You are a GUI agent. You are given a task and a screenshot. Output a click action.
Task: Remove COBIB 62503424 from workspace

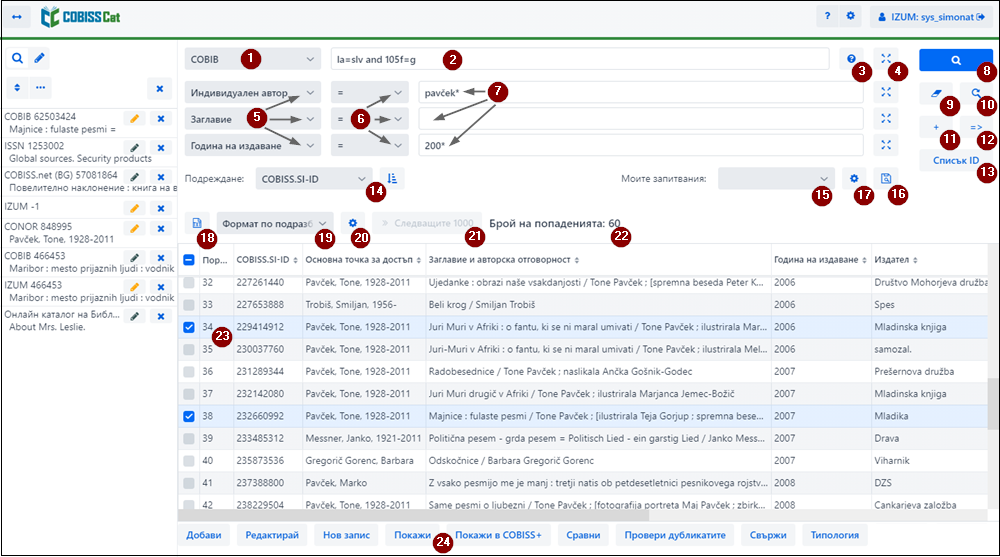point(161,119)
